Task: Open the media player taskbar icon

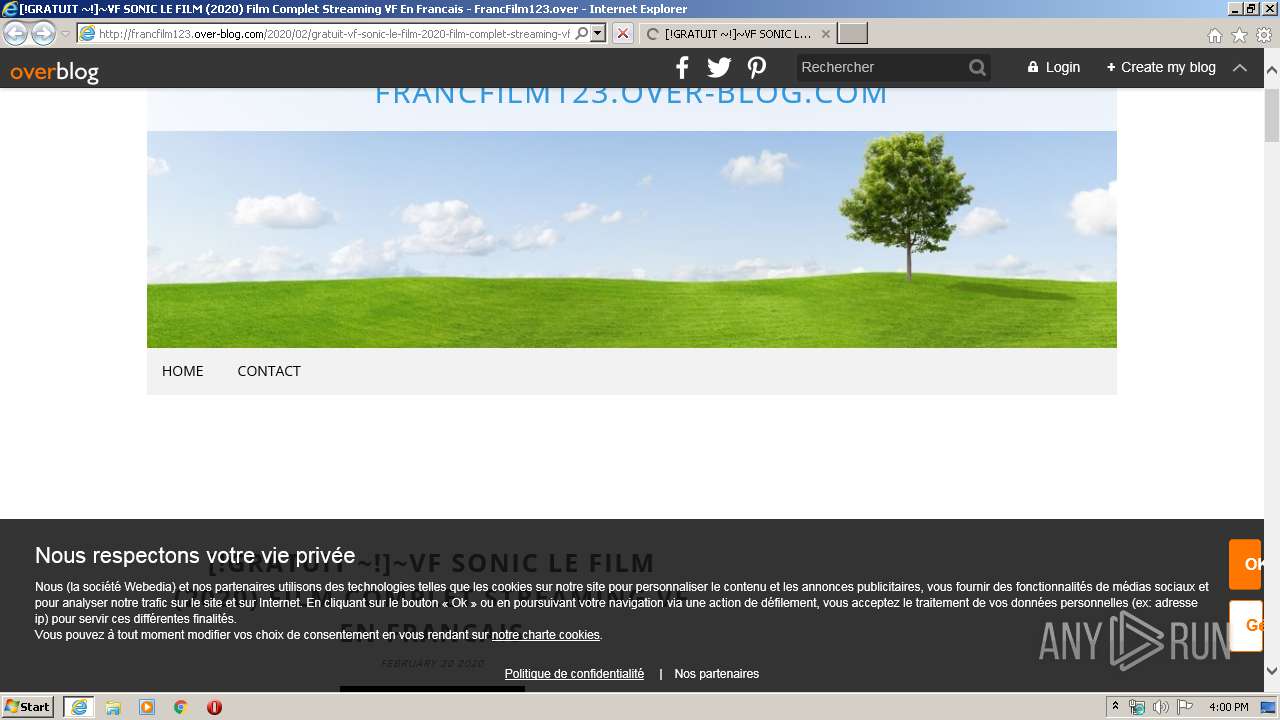Action: (147, 707)
